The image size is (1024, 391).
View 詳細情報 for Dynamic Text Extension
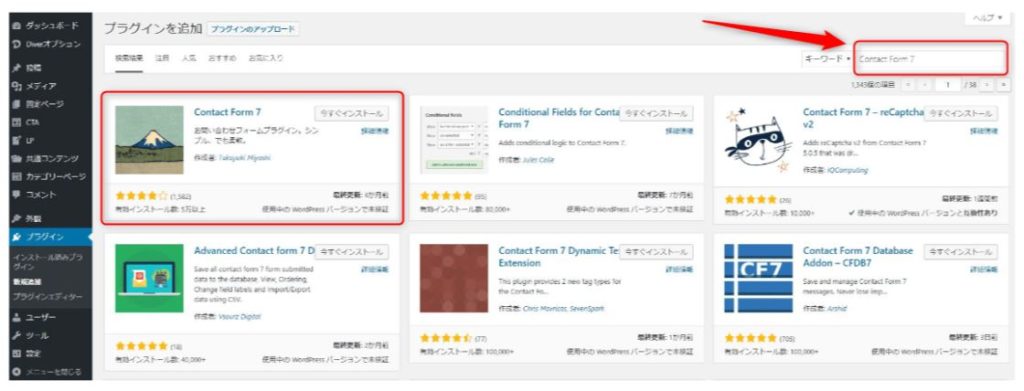(x=679, y=269)
